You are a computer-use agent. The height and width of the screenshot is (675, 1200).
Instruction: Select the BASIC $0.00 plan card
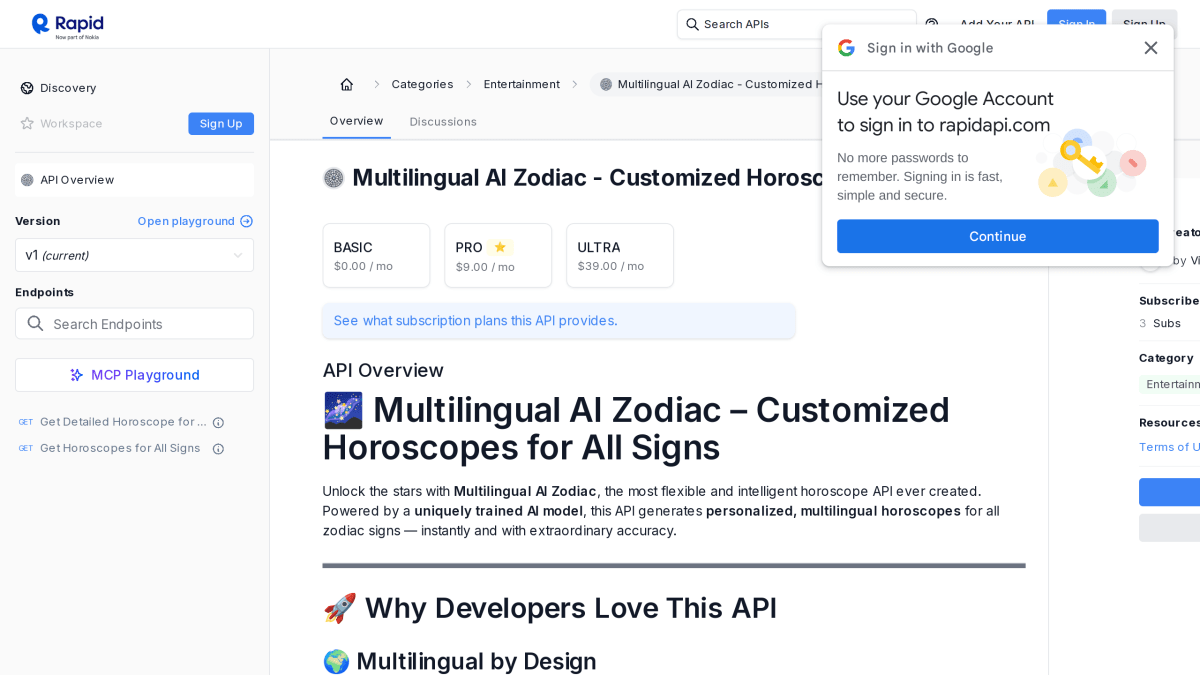(376, 255)
